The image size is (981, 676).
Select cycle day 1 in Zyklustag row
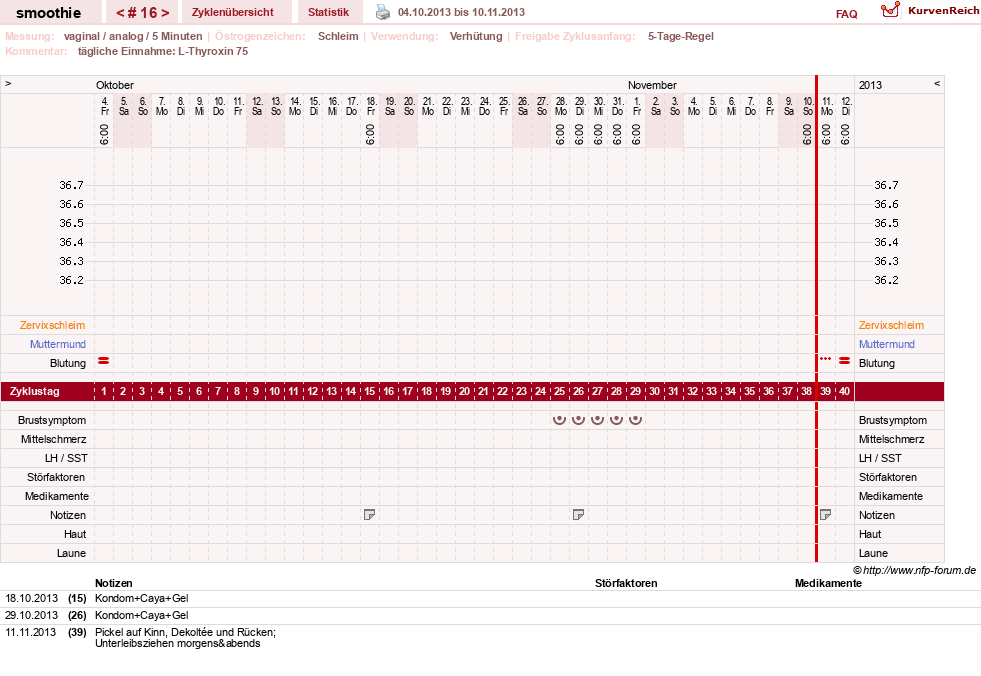pos(104,391)
